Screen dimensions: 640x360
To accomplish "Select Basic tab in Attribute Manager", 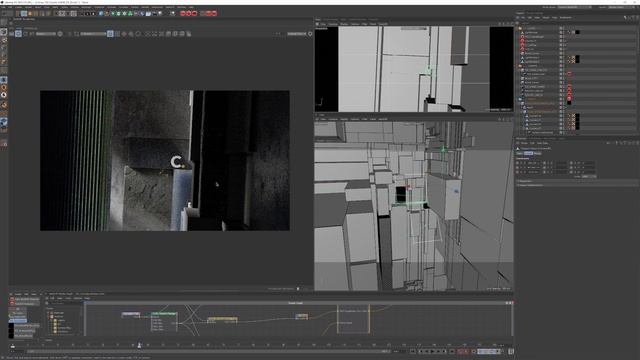I will tap(519, 153).
